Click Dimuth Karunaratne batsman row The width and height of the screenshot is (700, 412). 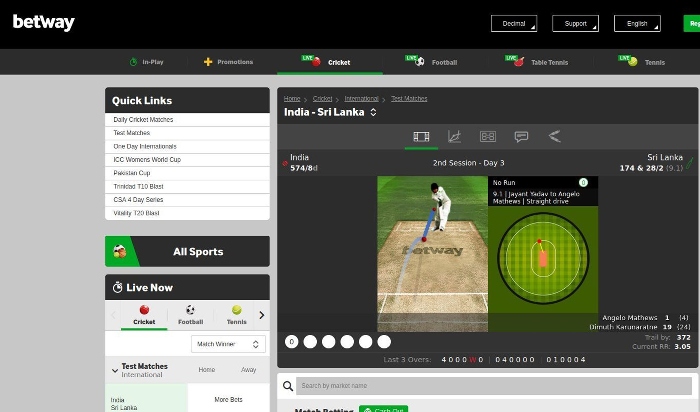[x=640, y=327]
